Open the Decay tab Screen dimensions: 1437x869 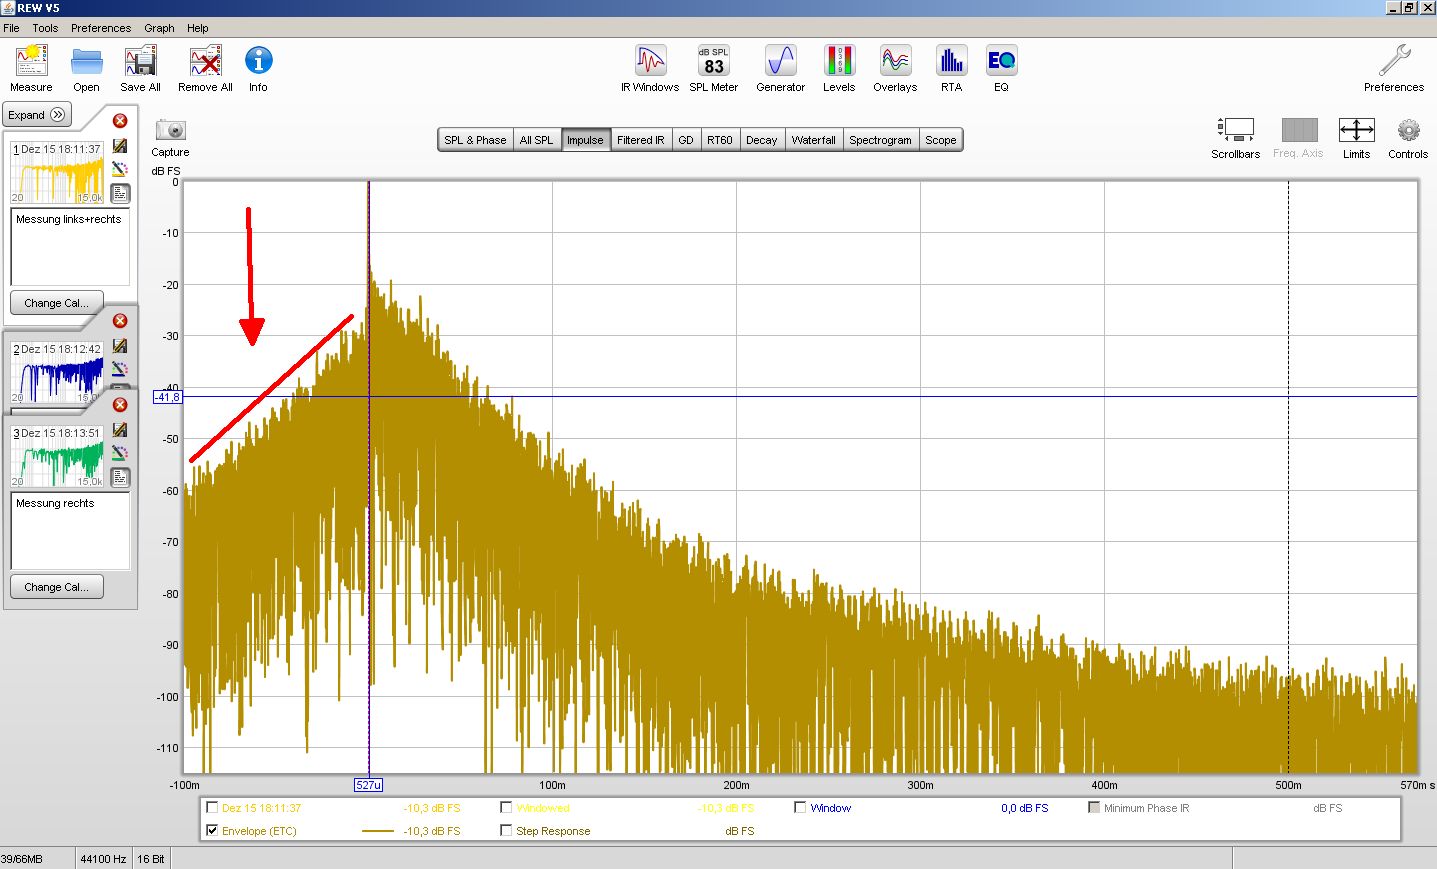762,140
